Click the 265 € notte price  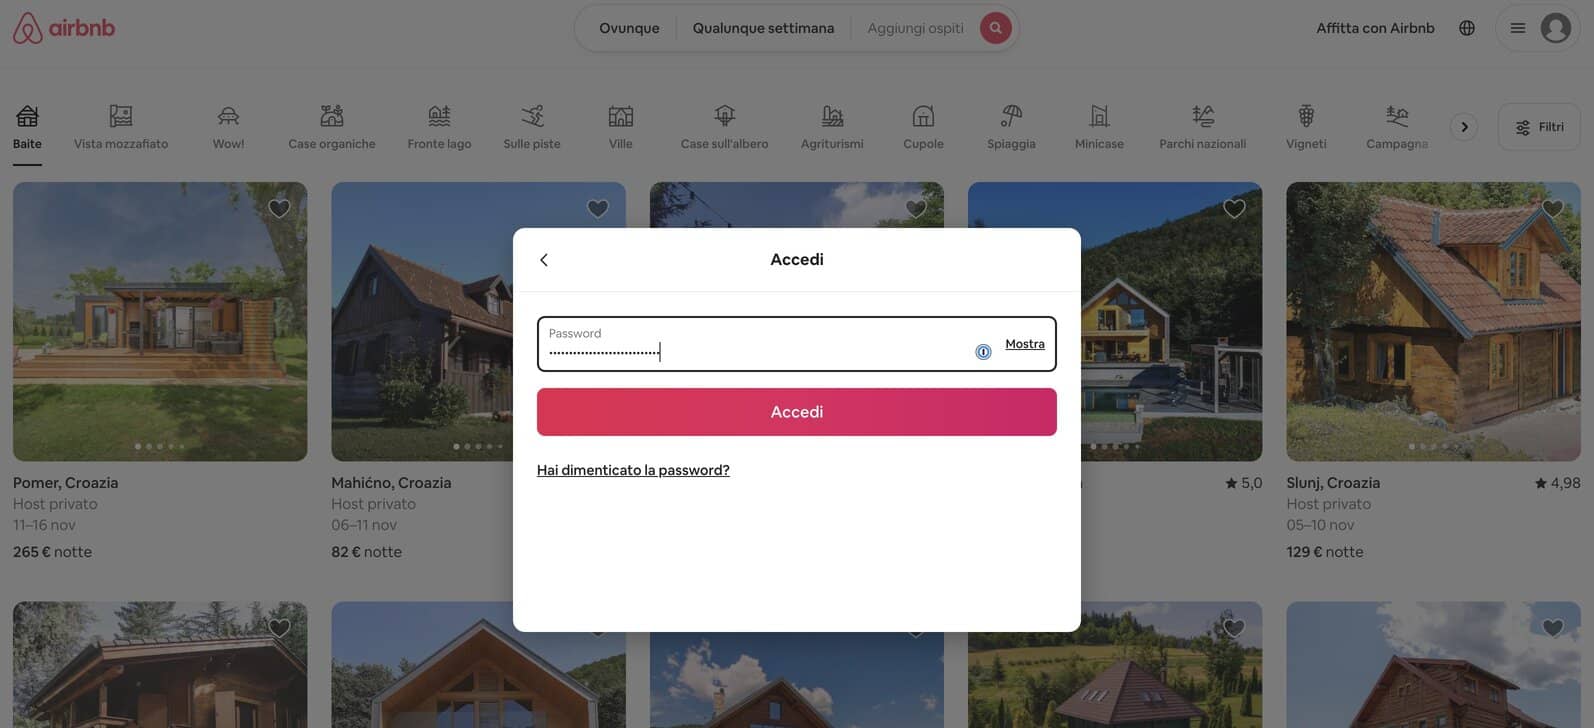(x=52, y=552)
